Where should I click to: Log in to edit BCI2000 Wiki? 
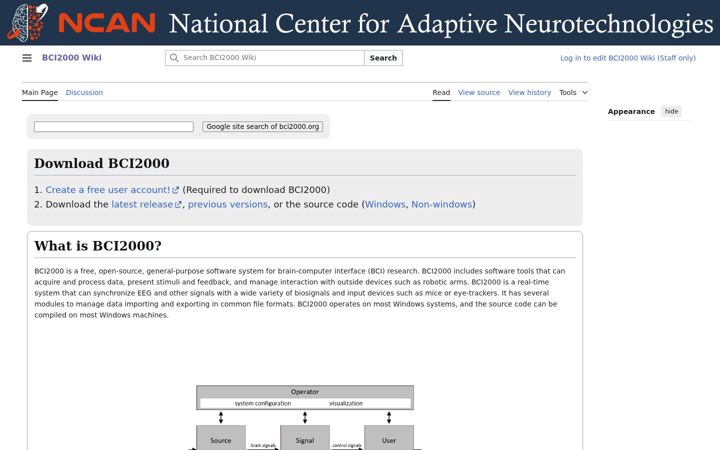628,58
